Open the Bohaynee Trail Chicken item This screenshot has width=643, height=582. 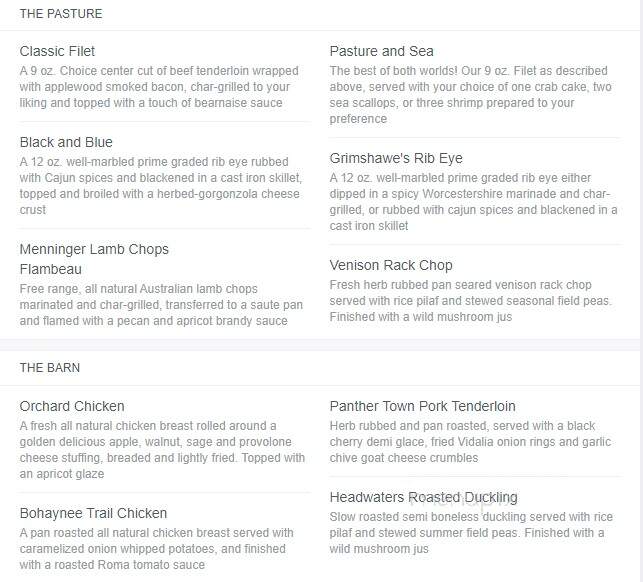(x=93, y=514)
